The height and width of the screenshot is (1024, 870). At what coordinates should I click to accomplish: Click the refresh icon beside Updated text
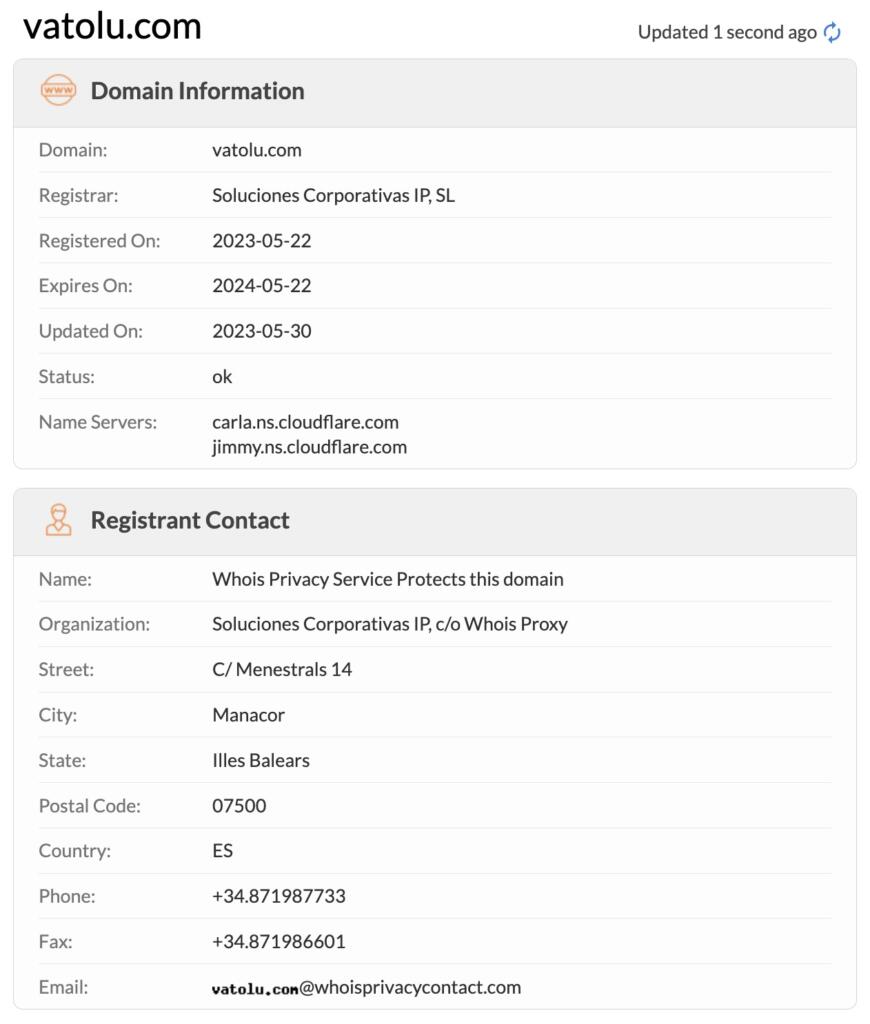(x=832, y=32)
